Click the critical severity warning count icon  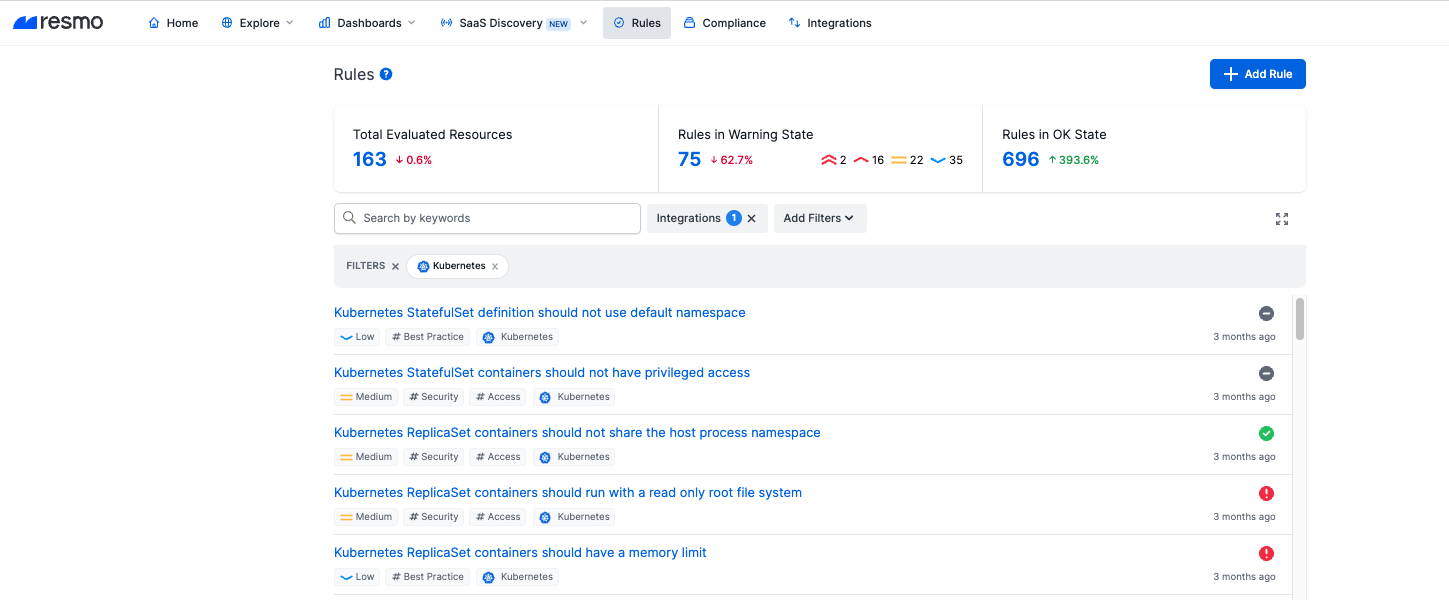[x=828, y=160]
